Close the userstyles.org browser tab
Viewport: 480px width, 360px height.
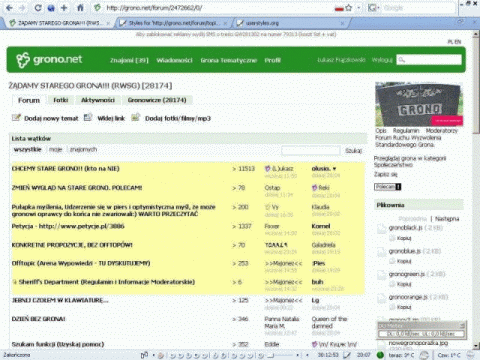pyautogui.click(x=342, y=23)
